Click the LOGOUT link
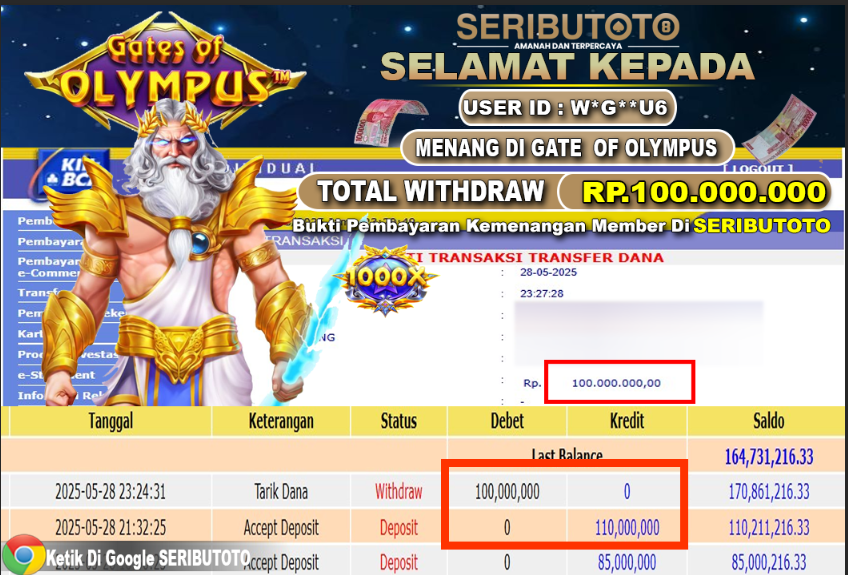848x575 pixels. [758, 169]
